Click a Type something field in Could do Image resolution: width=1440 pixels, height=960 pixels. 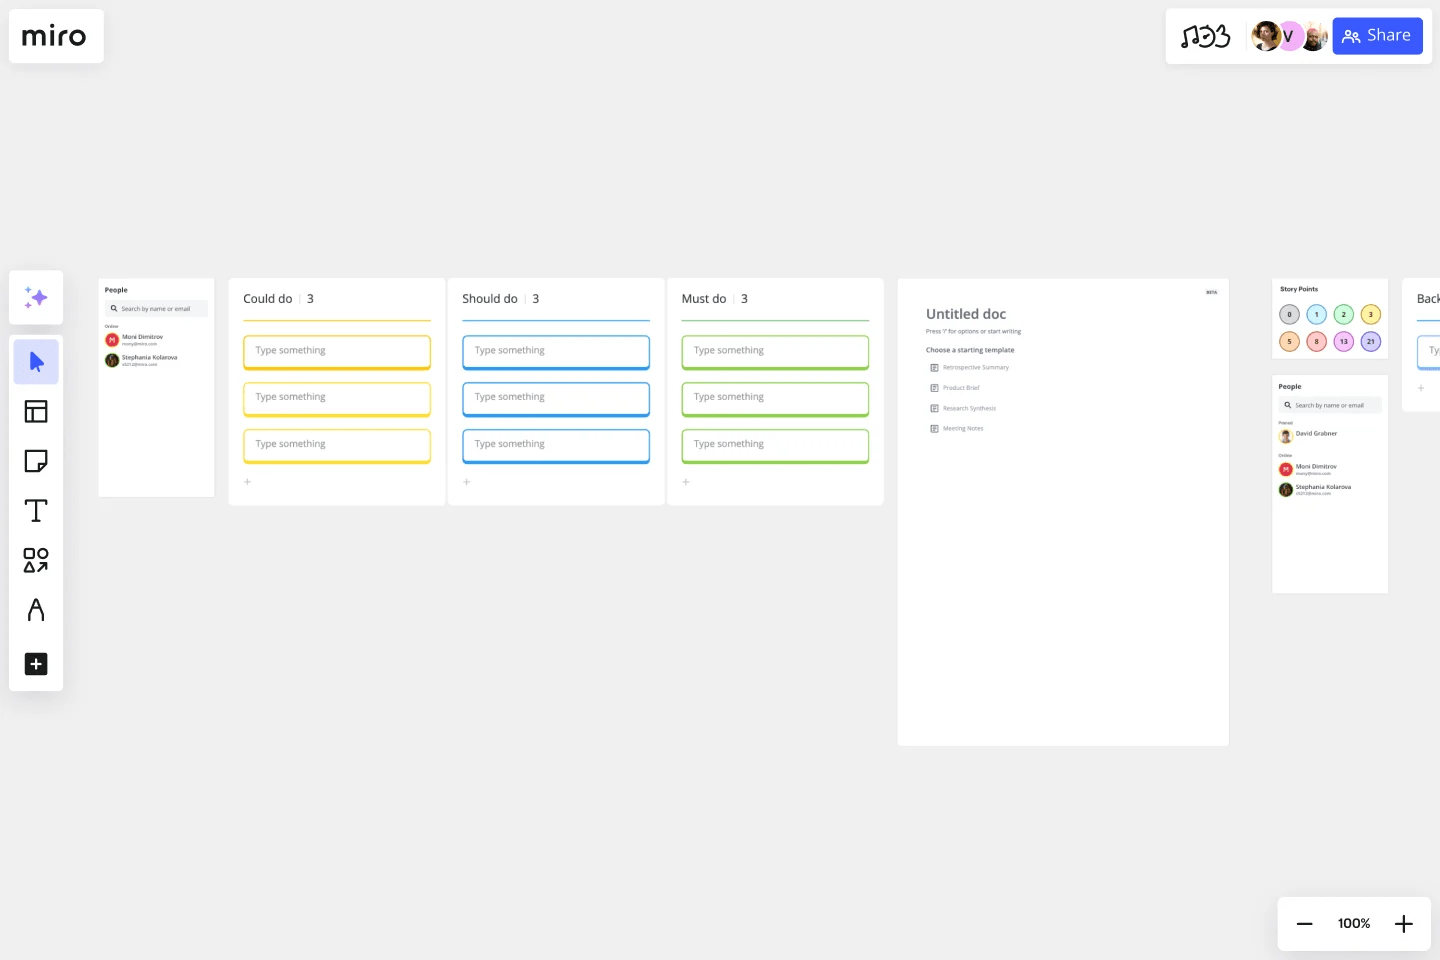point(337,351)
